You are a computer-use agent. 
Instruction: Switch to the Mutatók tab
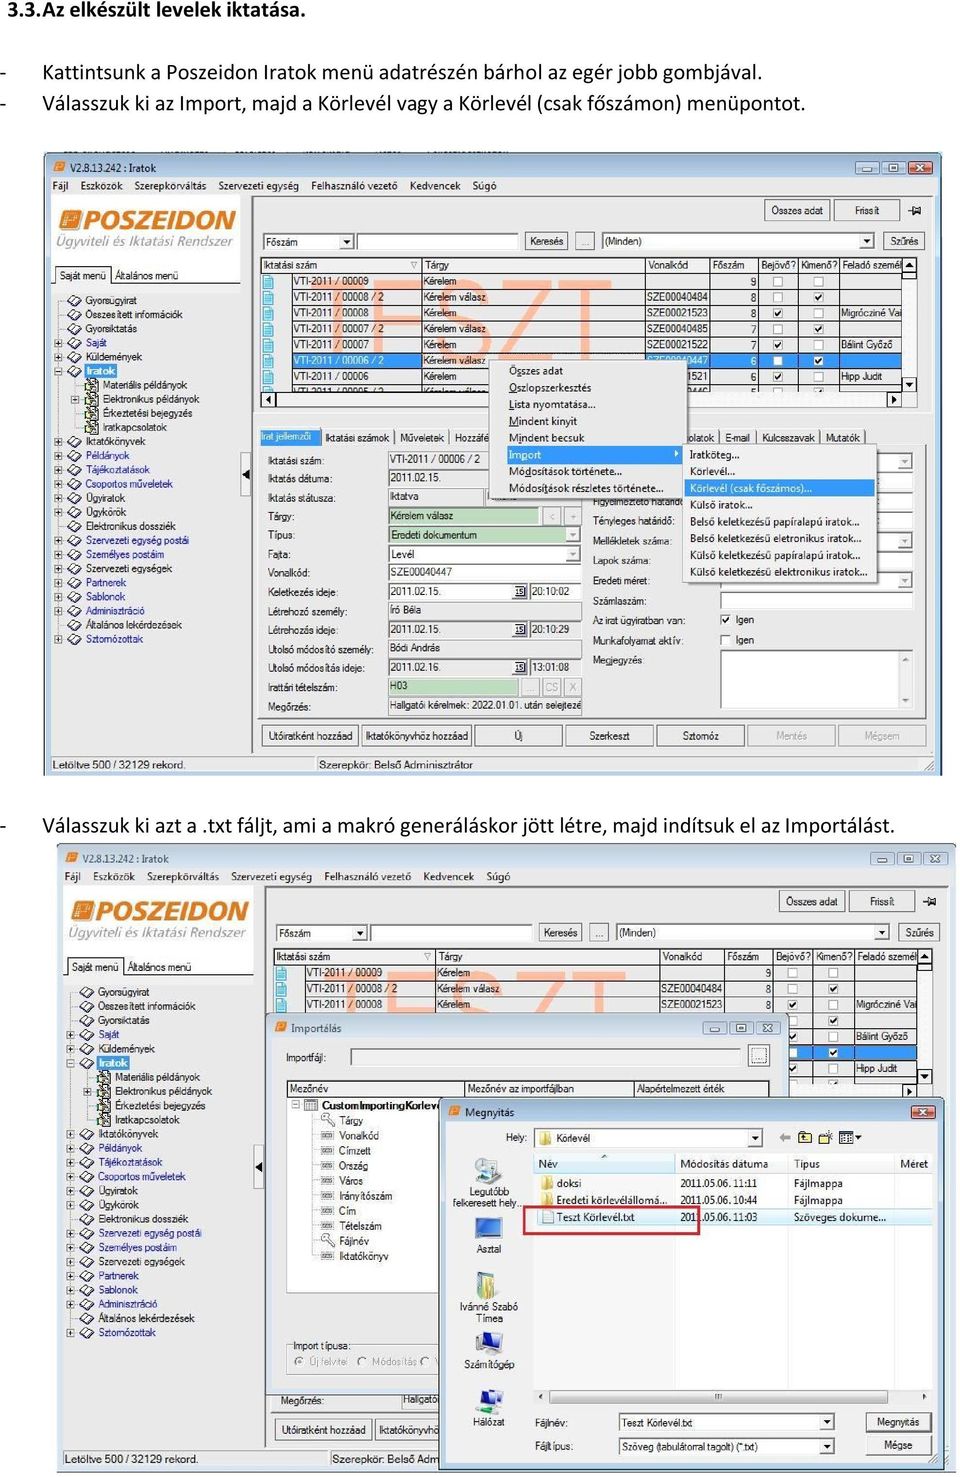point(842,437)
